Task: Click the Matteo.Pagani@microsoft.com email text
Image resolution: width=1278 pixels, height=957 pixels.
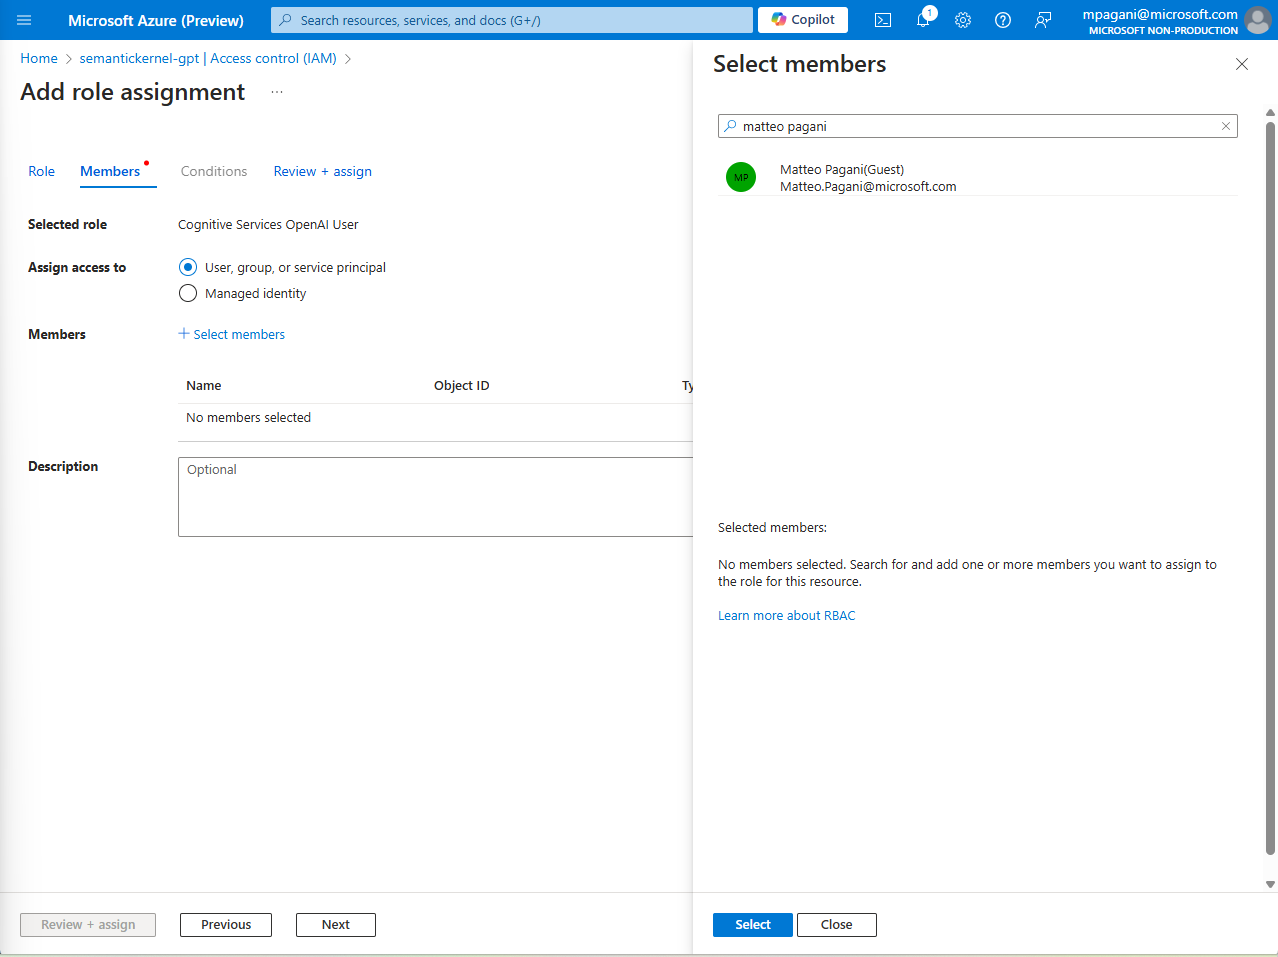Action: (x=868, y=186)
